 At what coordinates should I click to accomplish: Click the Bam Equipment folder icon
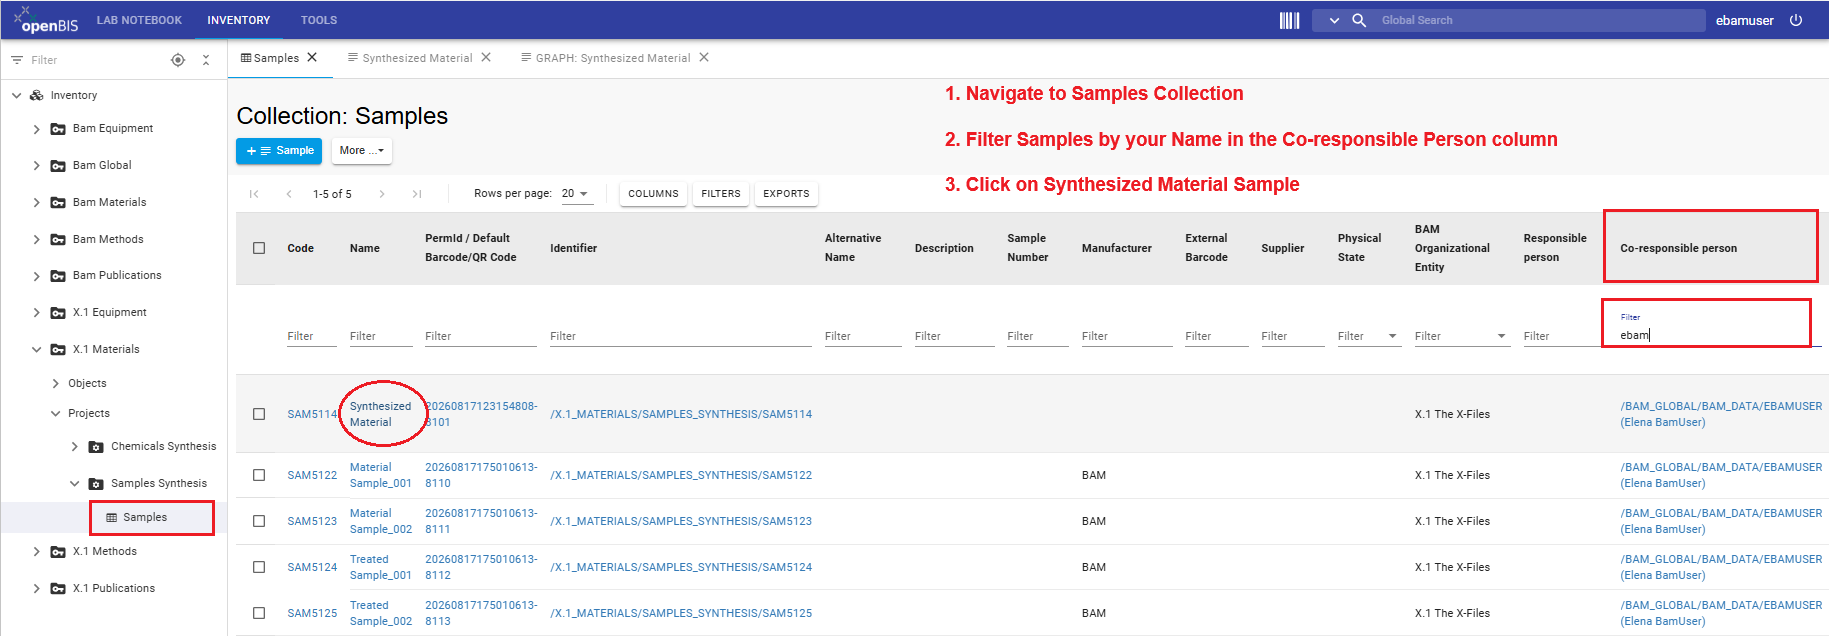(x=58, y=129)
